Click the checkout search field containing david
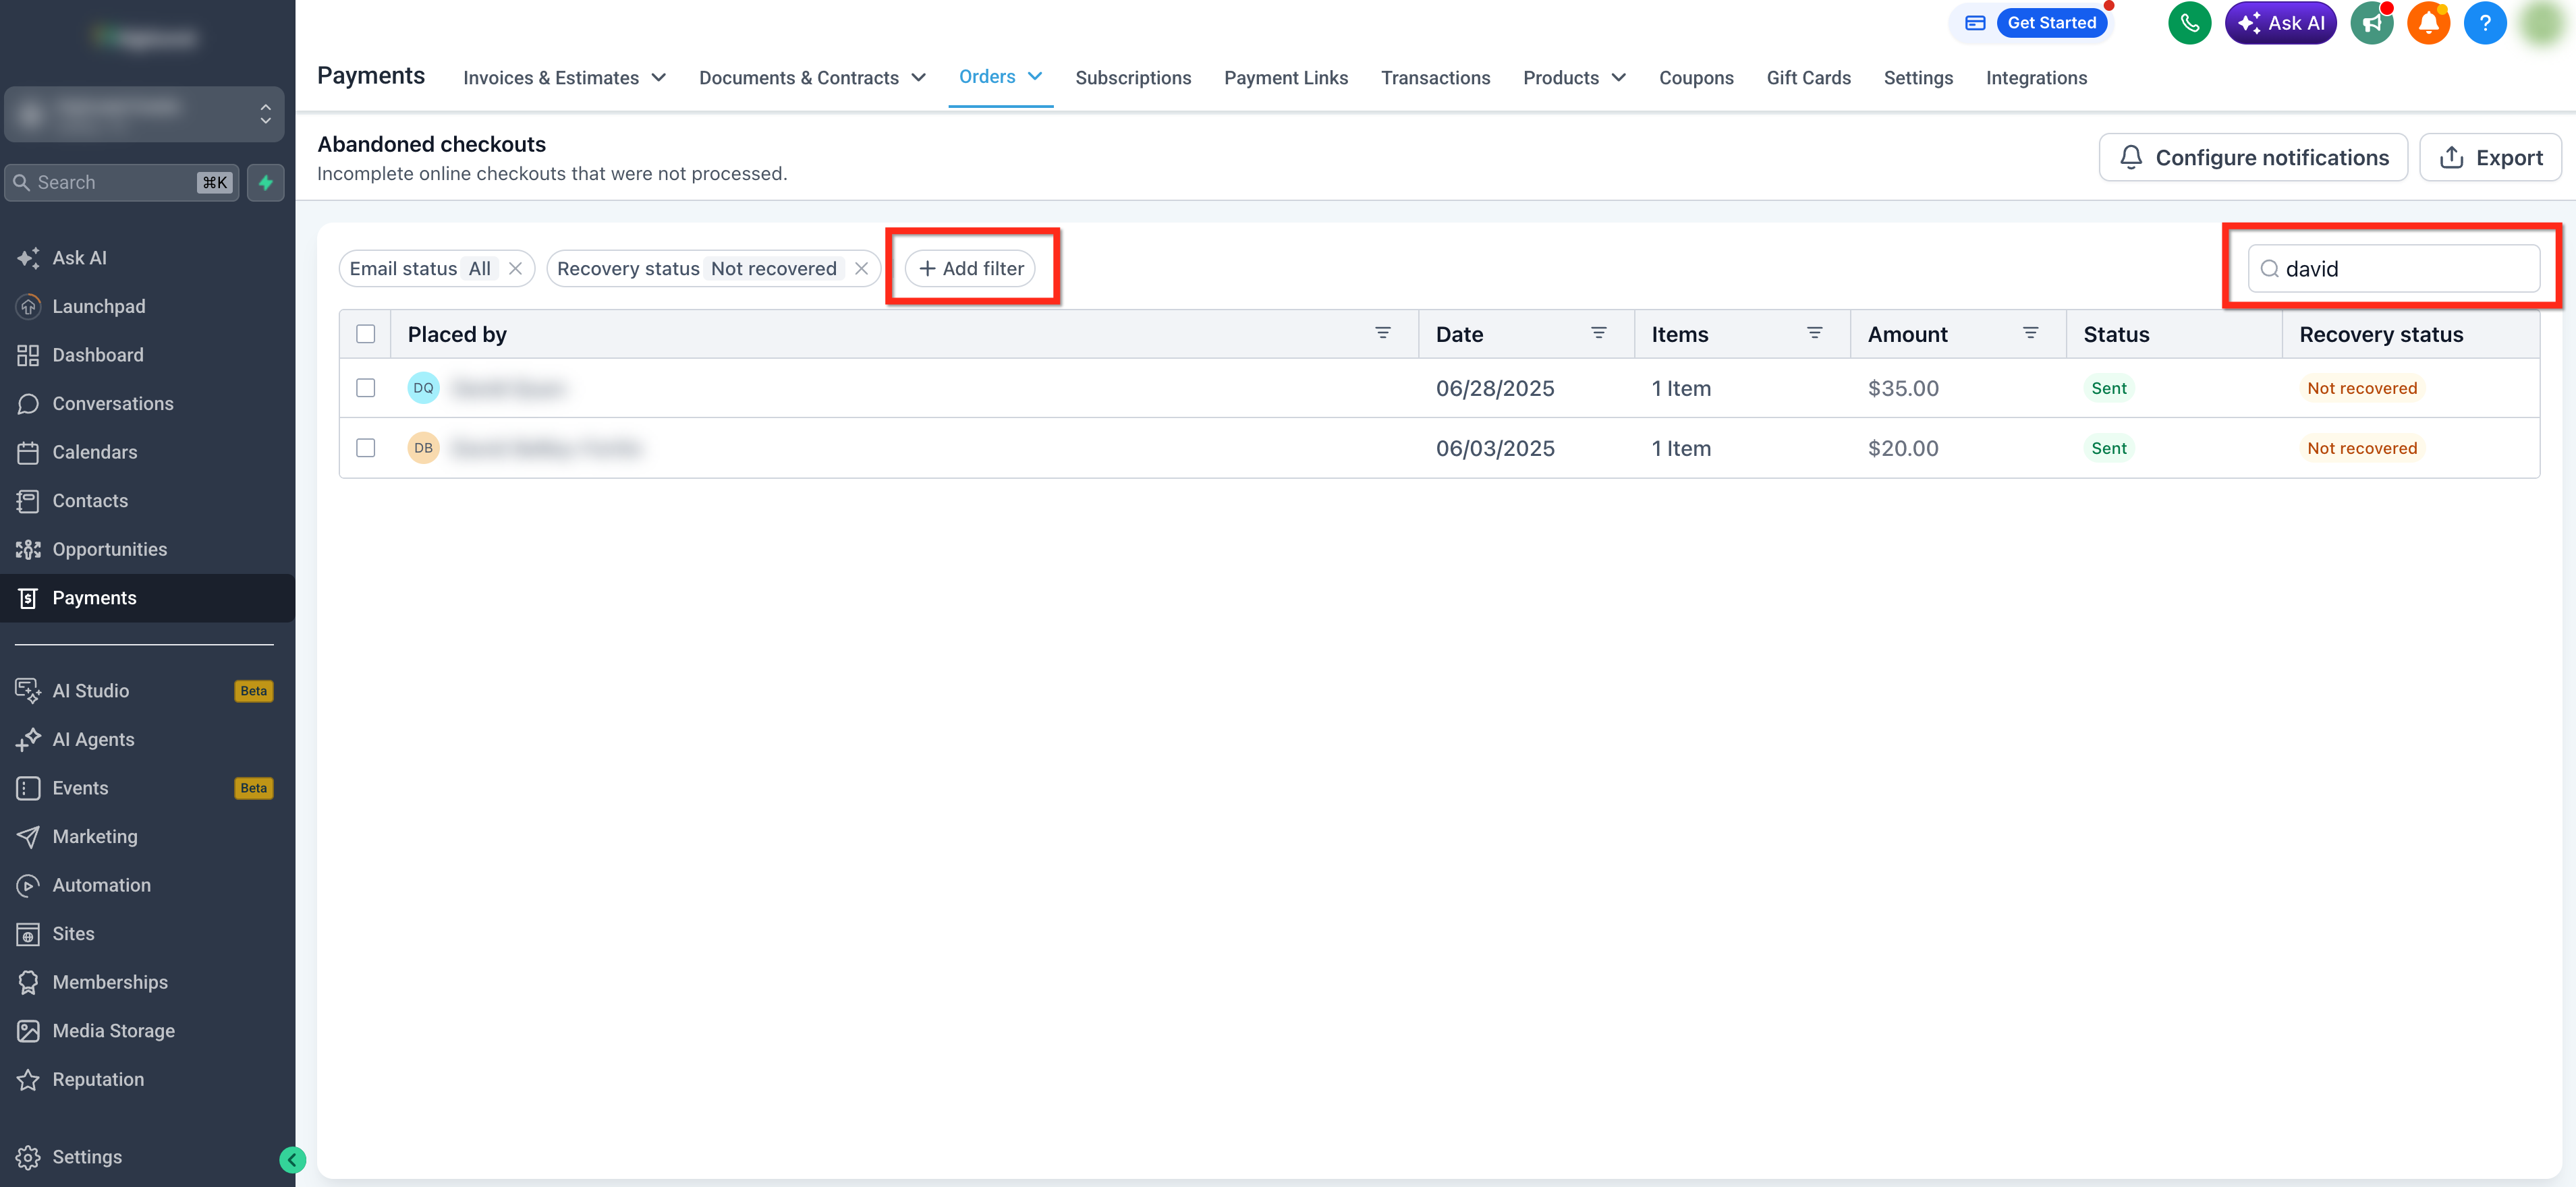Viewport: 2576px width, 1187px height. (2393, 269)
